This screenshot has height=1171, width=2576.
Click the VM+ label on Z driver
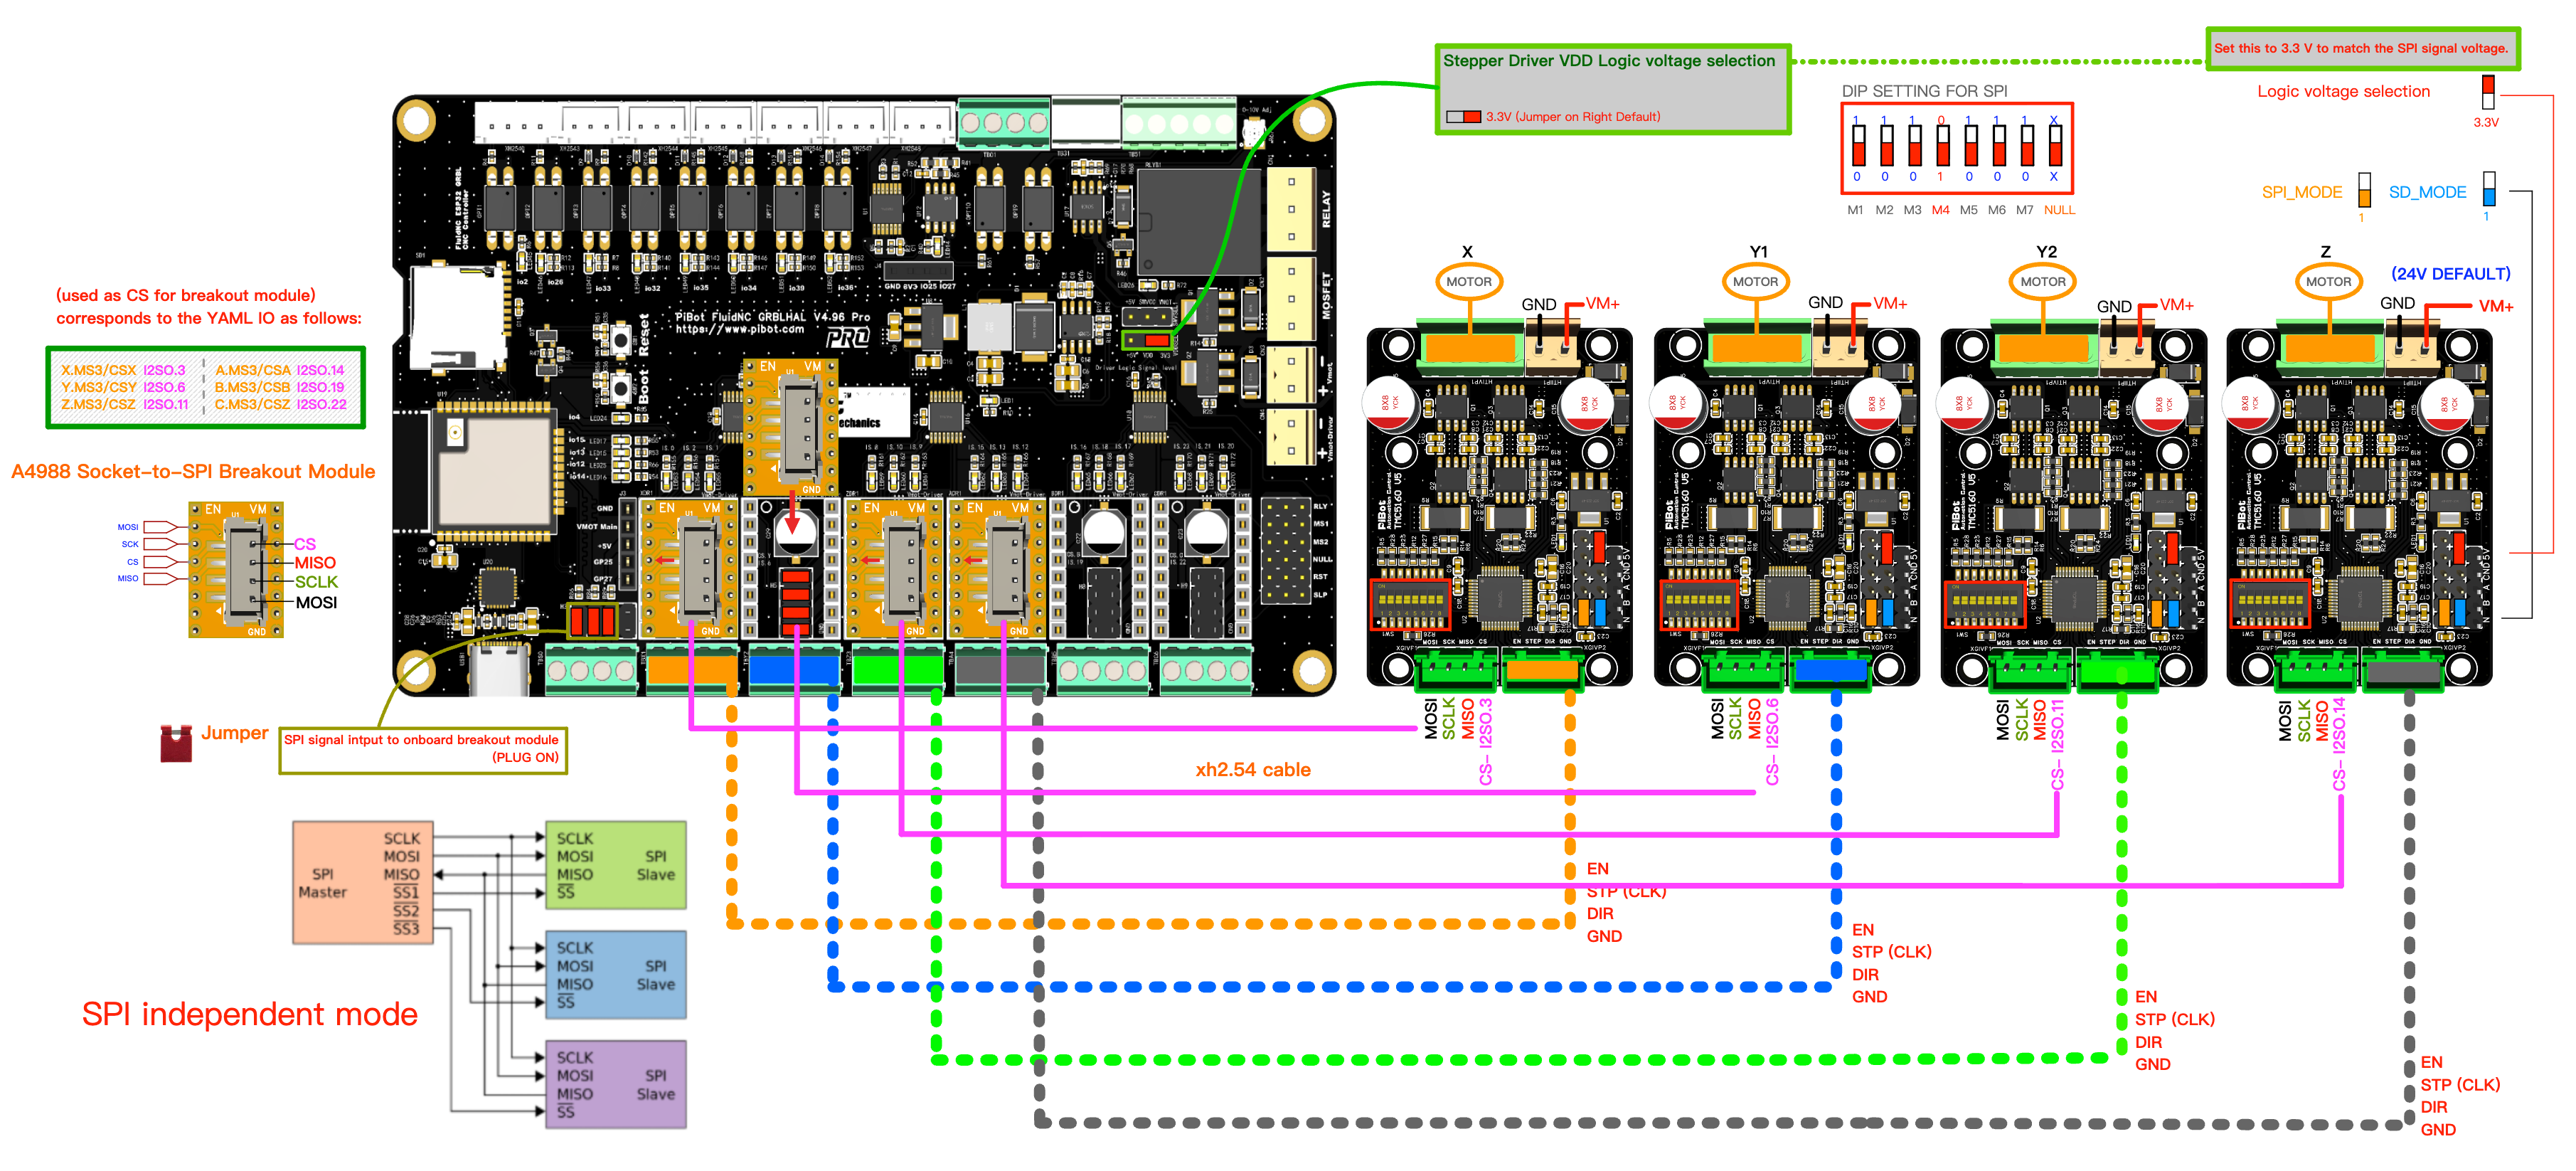pos(2496,307)
